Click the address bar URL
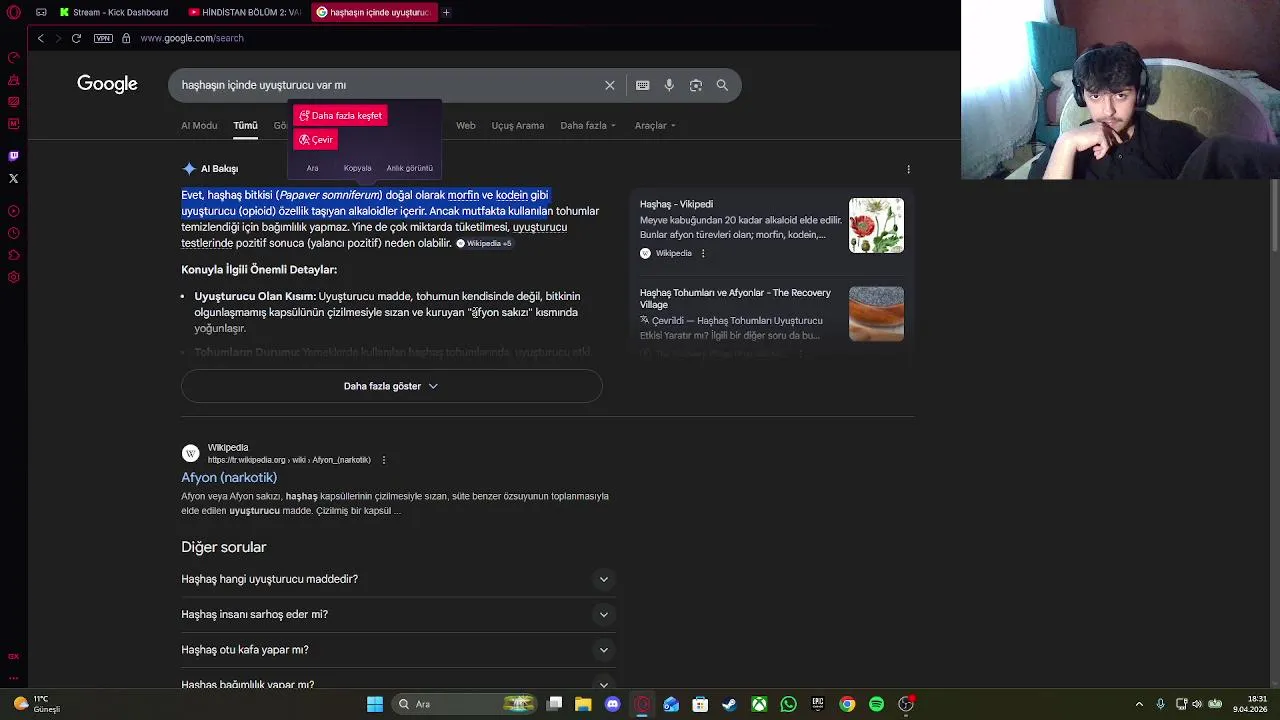1280x720 pixels. [x=191, y=38]
